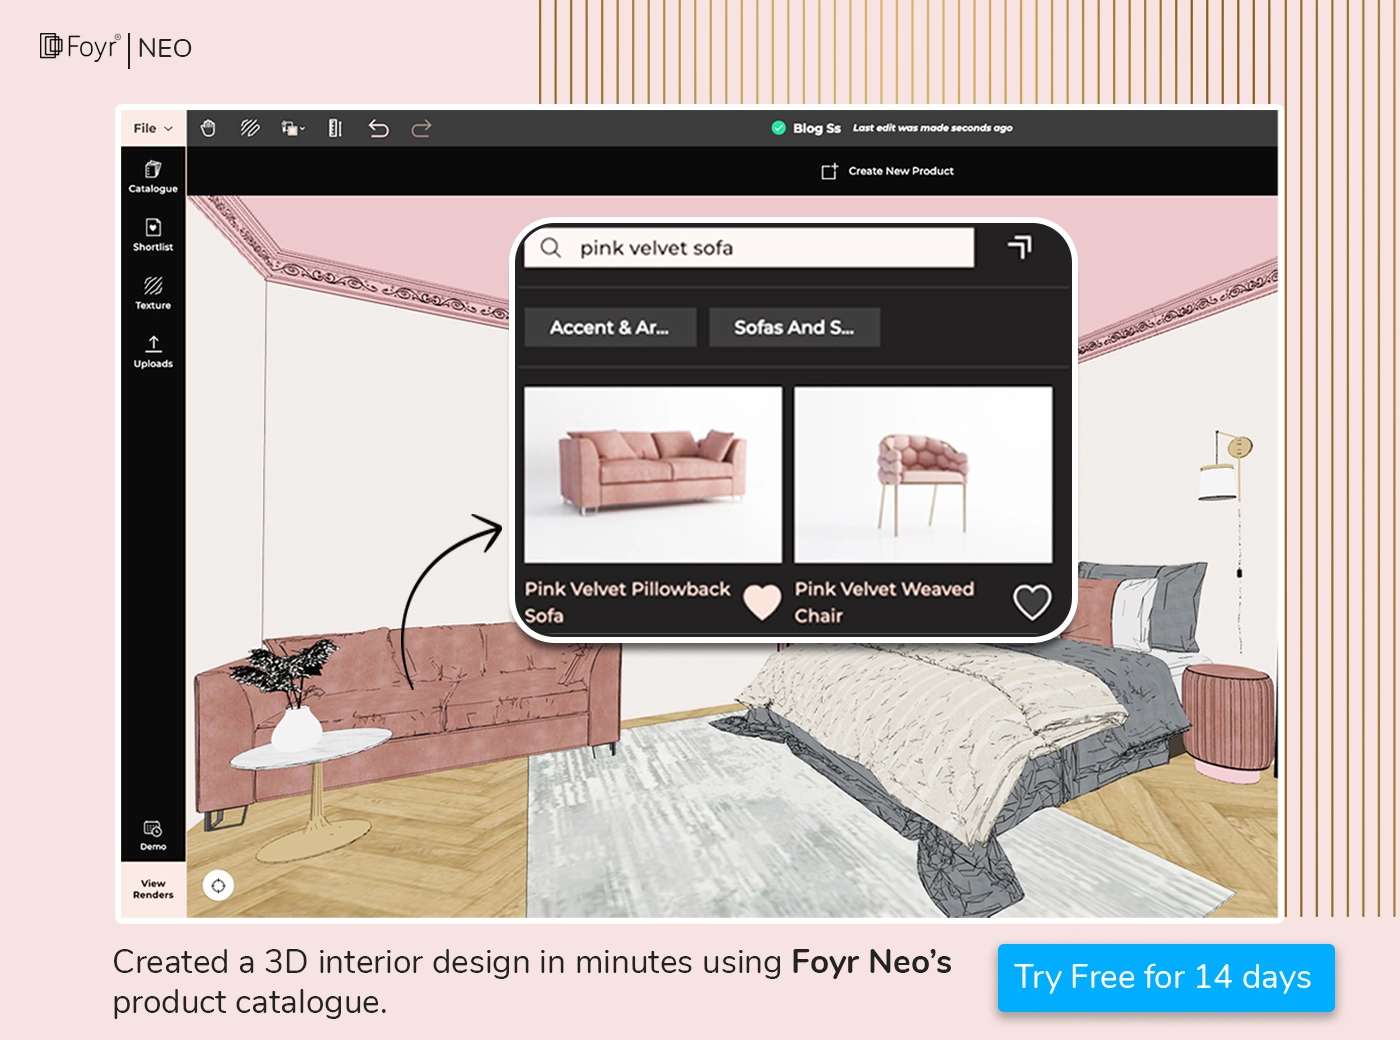Select the Sofas And Sectionals category

point(794,327)
